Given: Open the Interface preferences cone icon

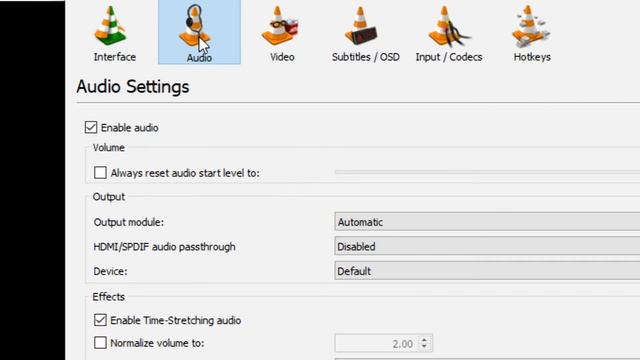Looking at the screenshot, I should tap(111, 26).
